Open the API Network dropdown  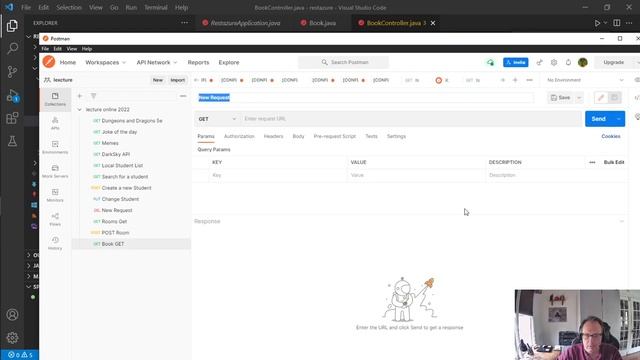pyautogui.click(x=157, y=62)
